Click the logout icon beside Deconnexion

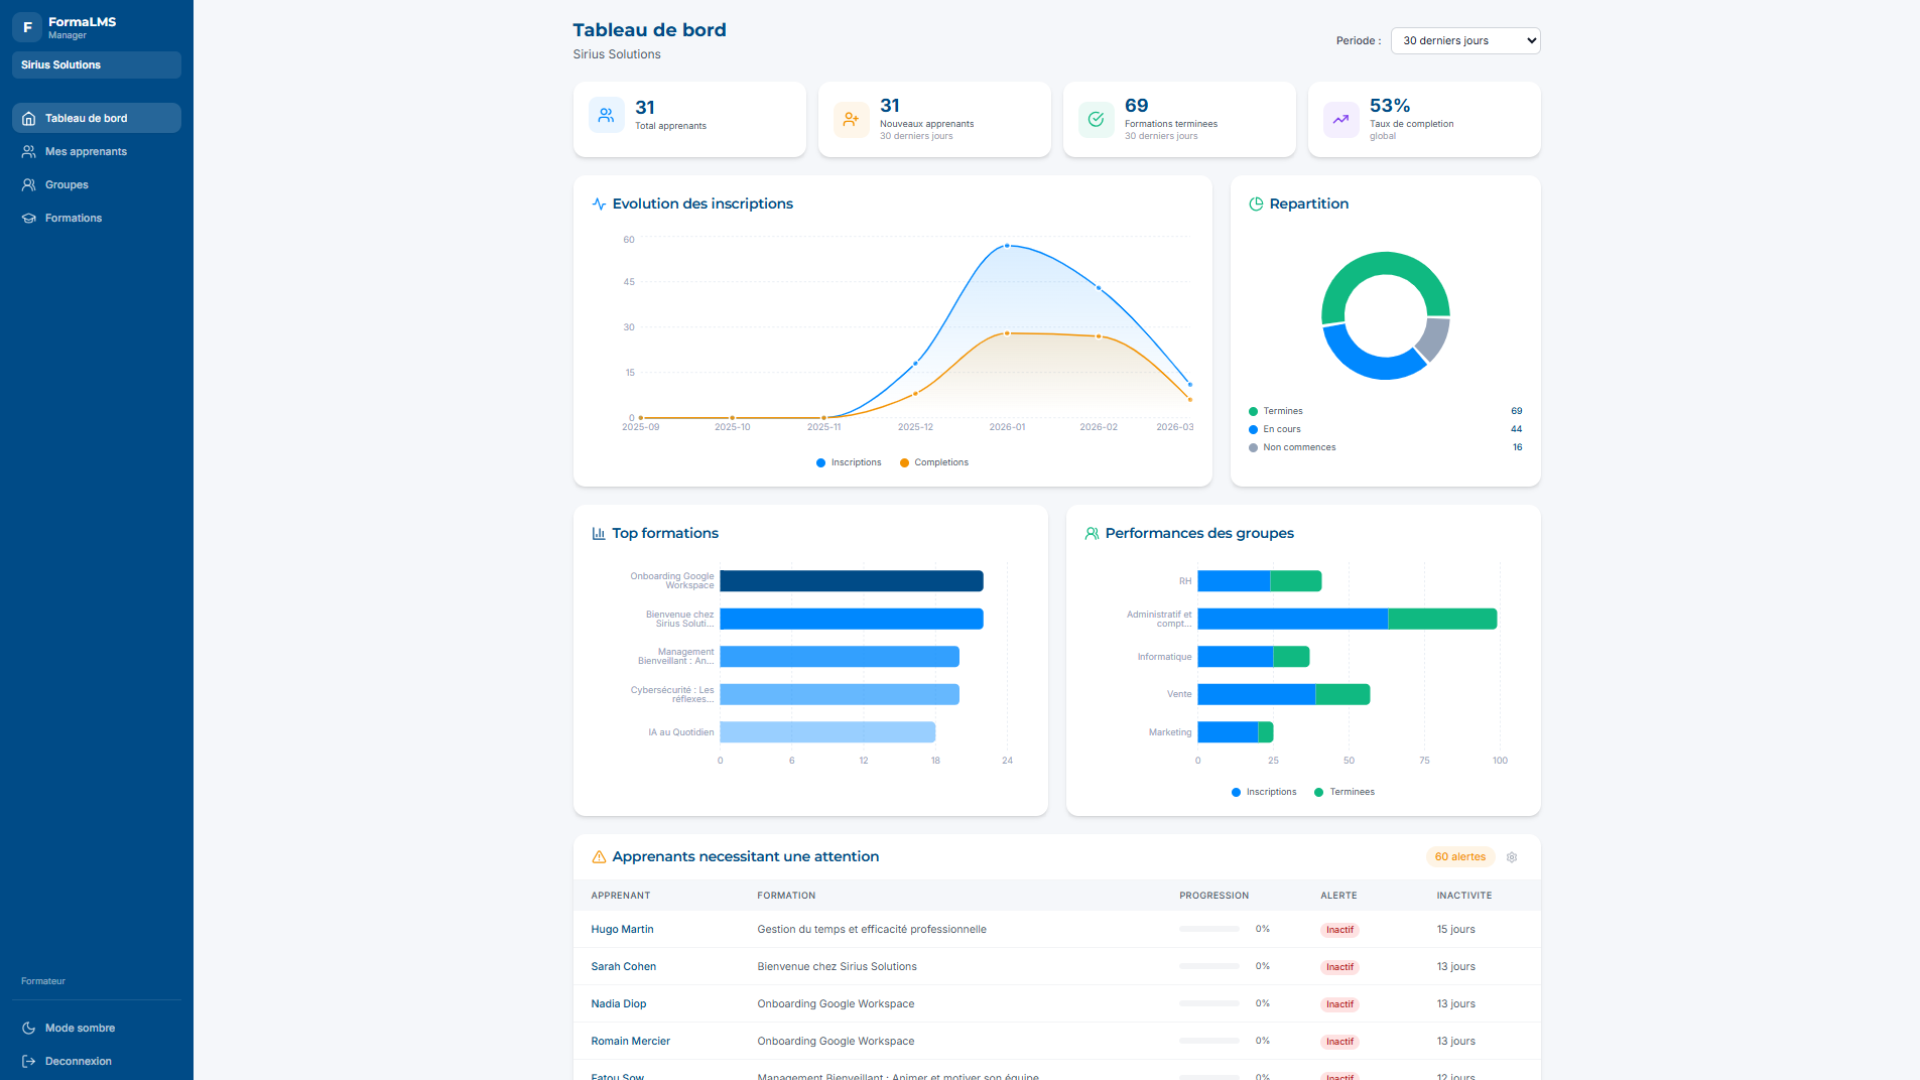point(29,1061)
